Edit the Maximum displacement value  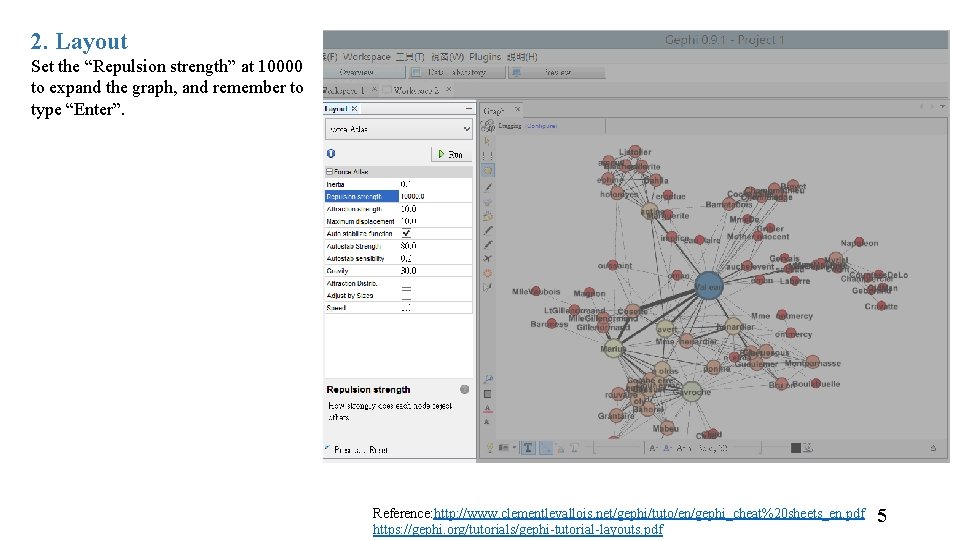pos(435,221)
